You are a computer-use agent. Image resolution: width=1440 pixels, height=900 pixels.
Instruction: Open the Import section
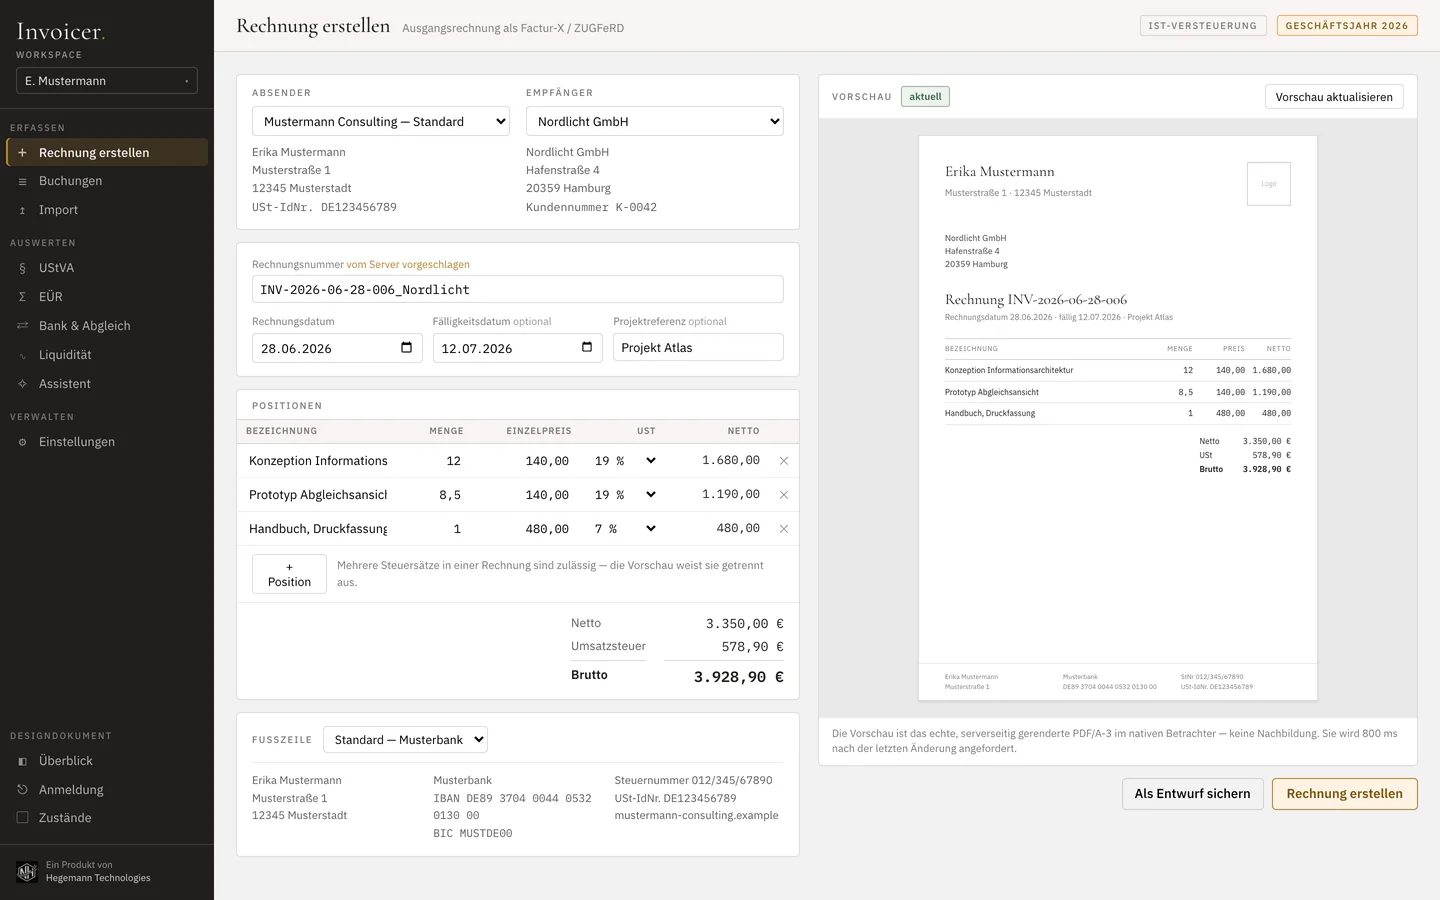[107, 210]
